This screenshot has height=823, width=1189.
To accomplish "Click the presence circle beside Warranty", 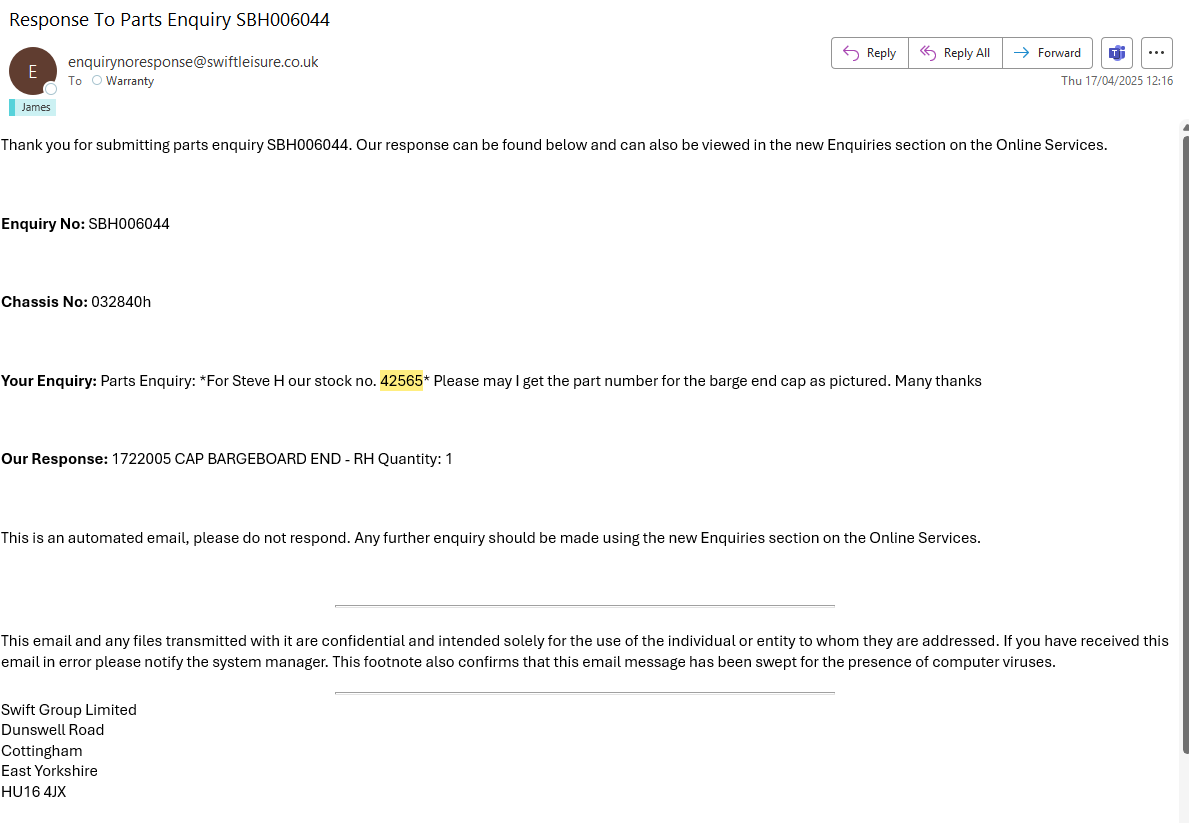I will tap(97, 80).
